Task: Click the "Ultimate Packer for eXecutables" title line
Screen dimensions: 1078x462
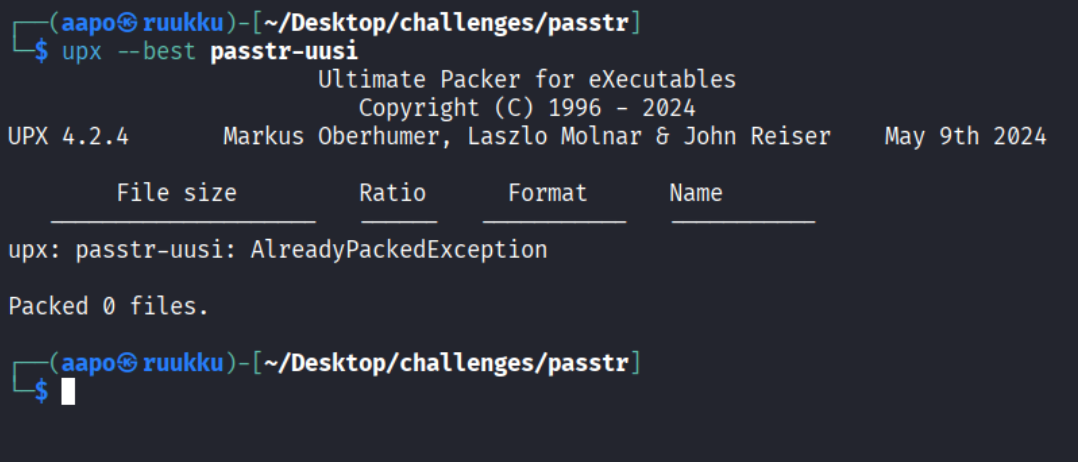Action: tap(526, 80)
